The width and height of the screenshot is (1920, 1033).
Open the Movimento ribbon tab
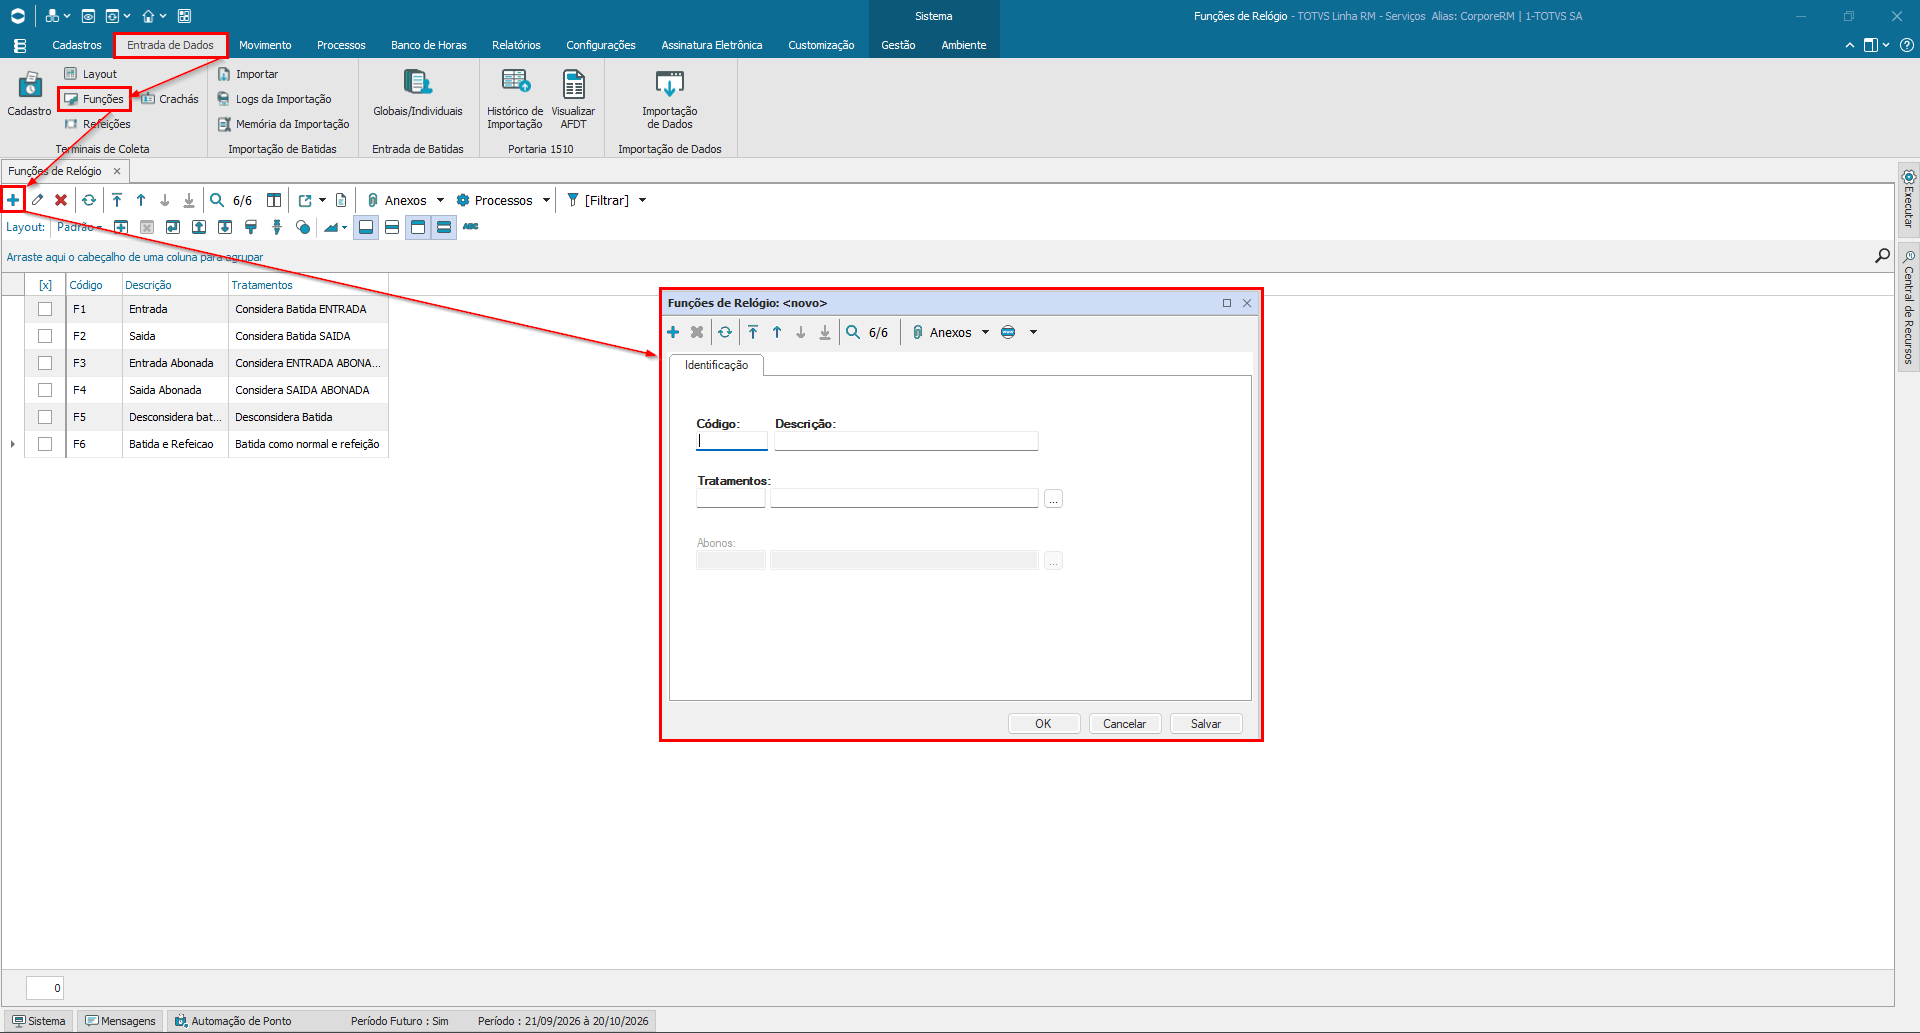coord(265,45)
